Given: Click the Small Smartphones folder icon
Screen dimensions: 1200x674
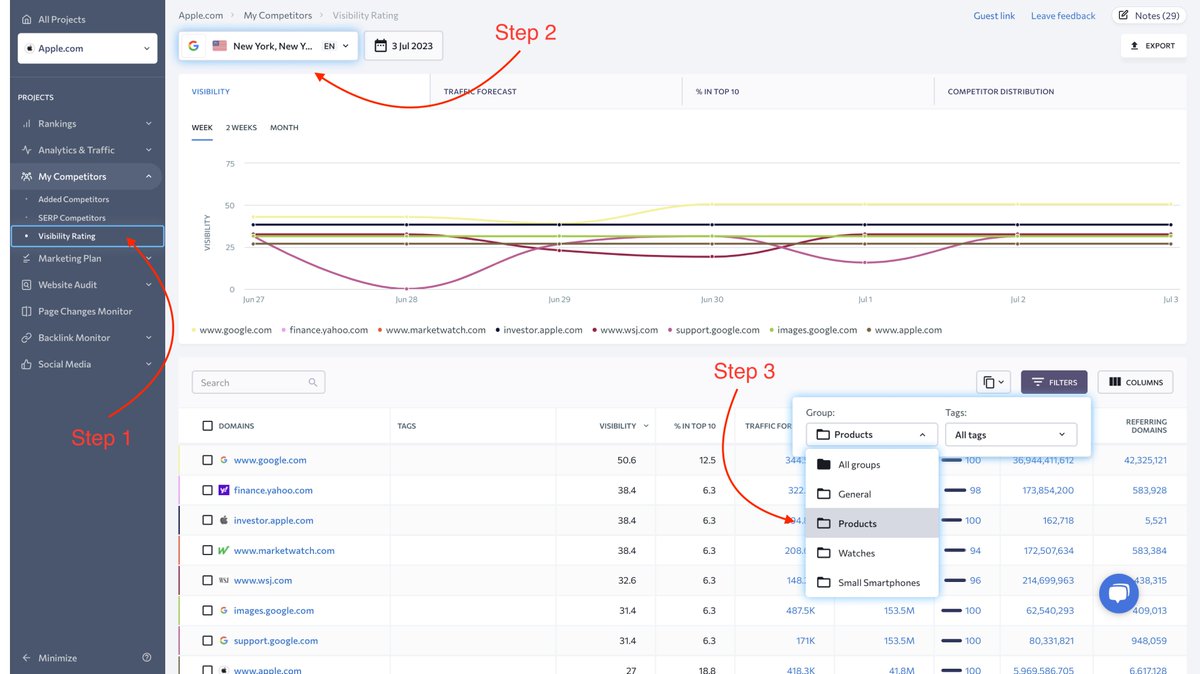Looking at the screenshot, I should point(824,583).
